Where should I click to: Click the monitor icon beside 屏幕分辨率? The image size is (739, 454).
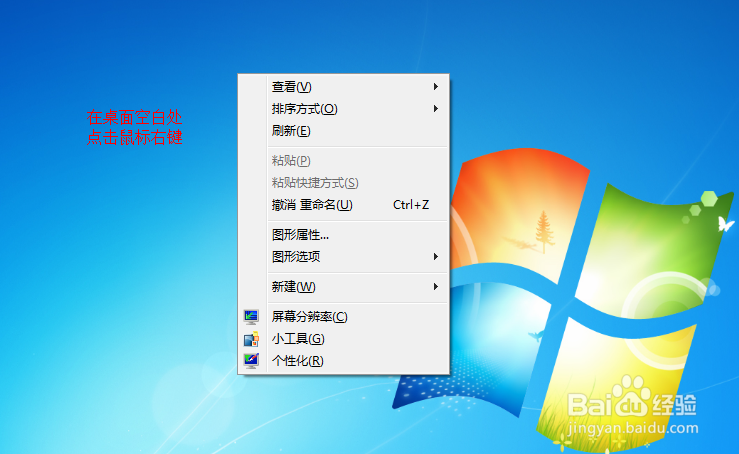(251, 317)
